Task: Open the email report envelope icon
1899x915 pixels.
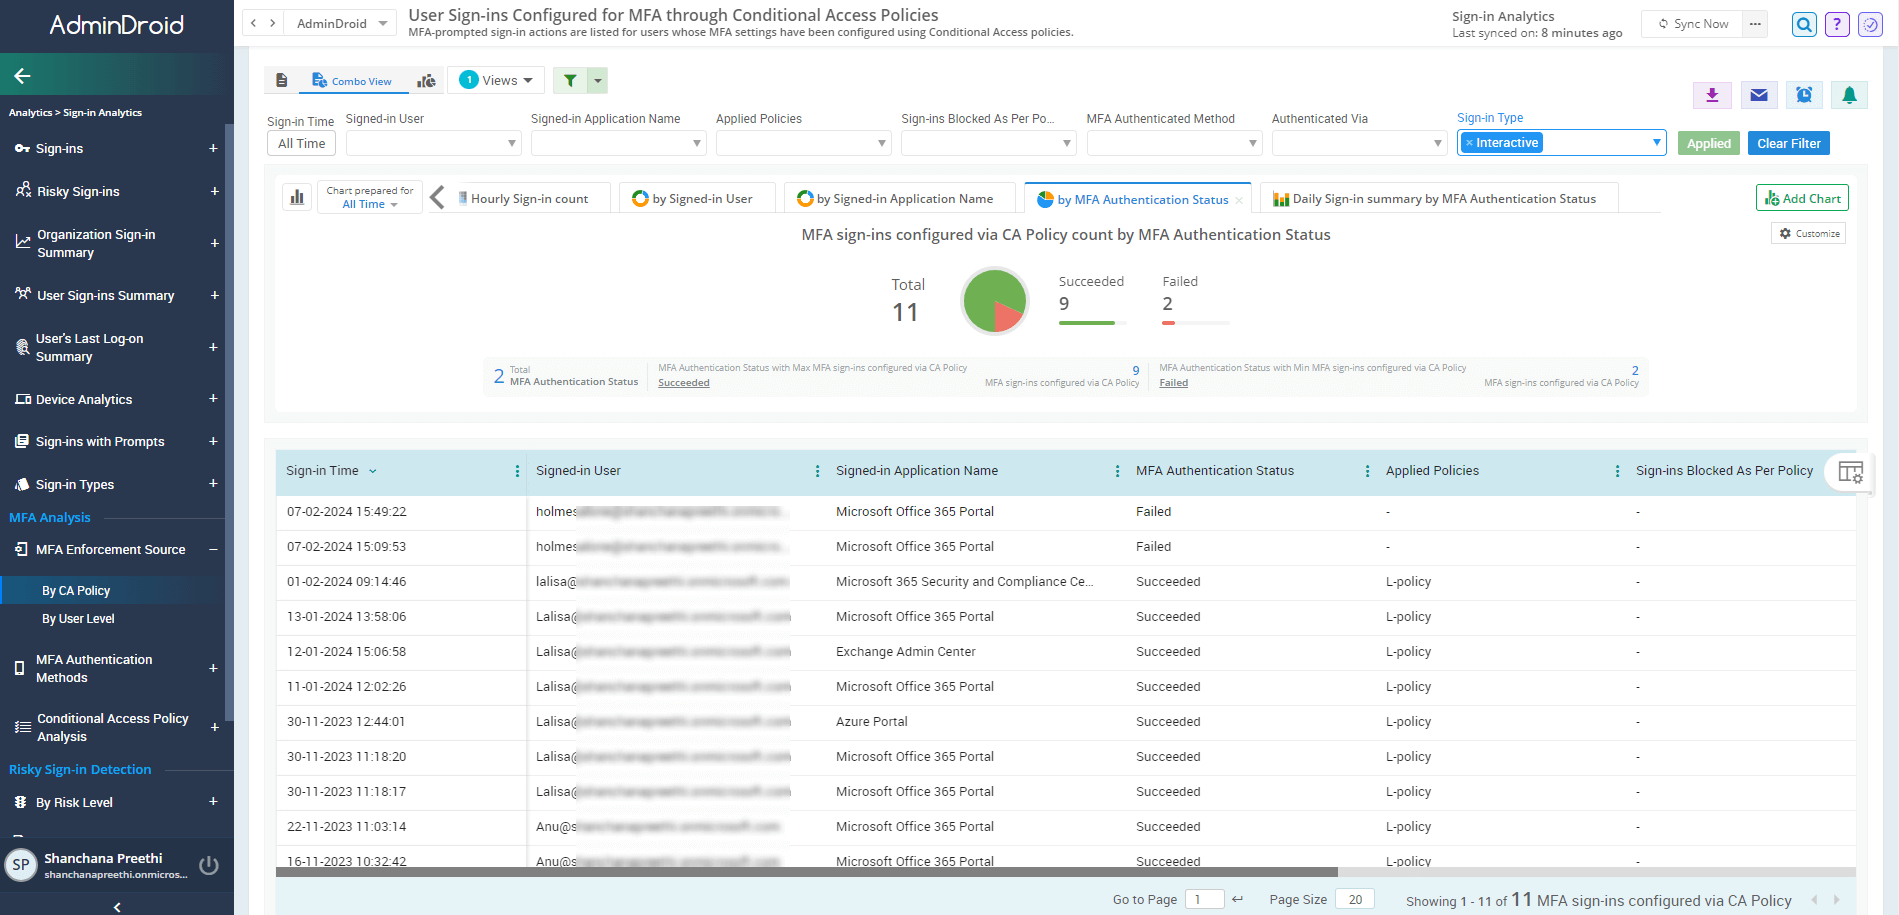Action: 1758,95
